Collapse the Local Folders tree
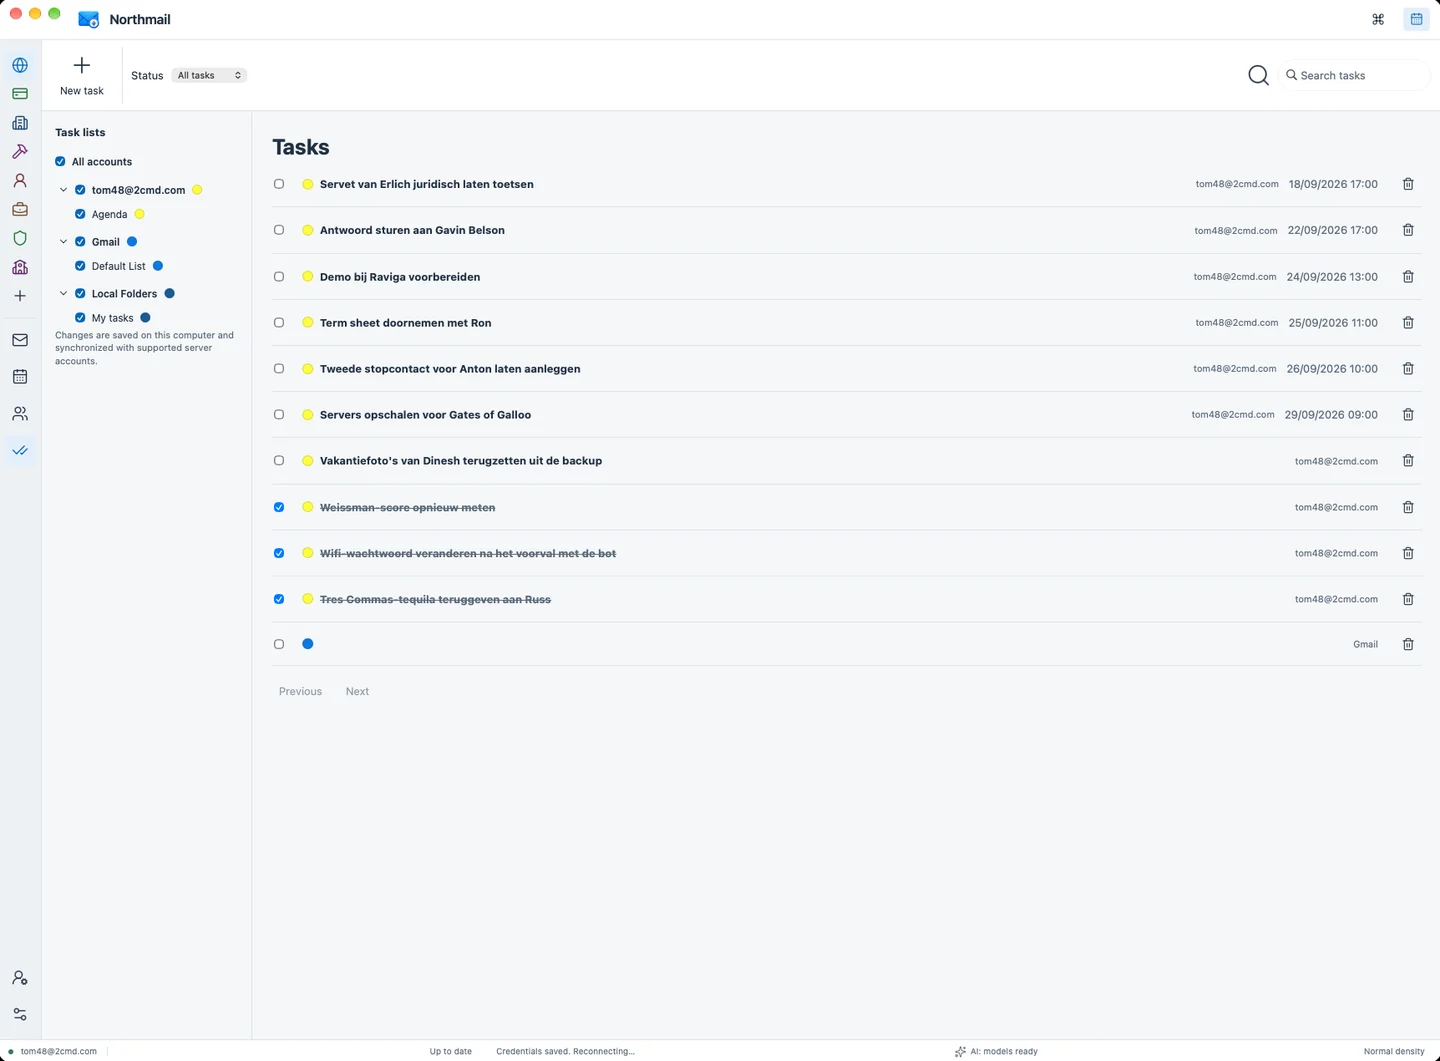 pyautogui.click(x=63, y=294)
